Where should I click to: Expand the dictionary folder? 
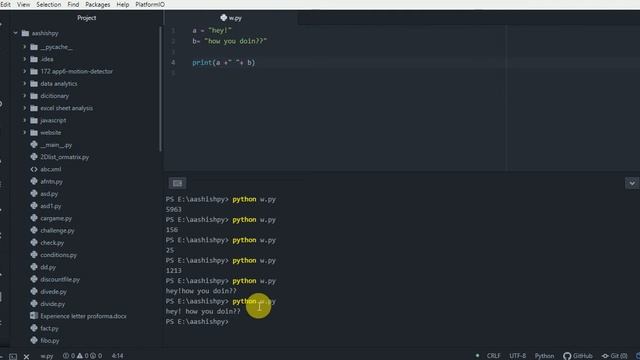click(x=24, y=96)
